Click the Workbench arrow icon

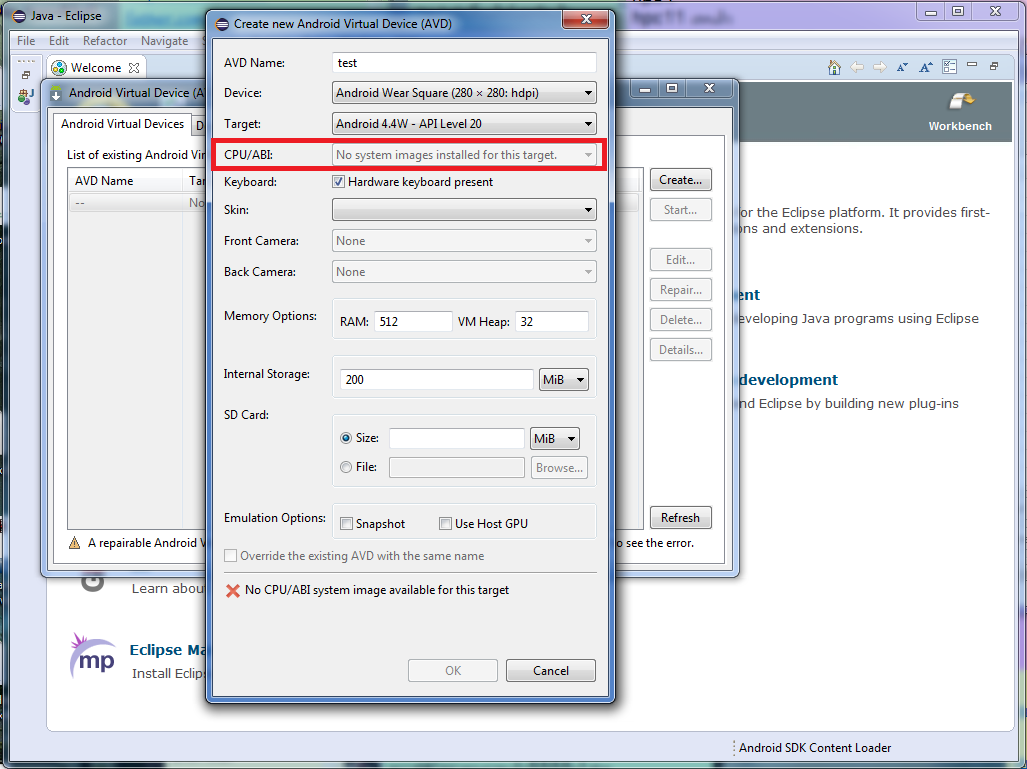pyautogui.click(x=960, y=102)
